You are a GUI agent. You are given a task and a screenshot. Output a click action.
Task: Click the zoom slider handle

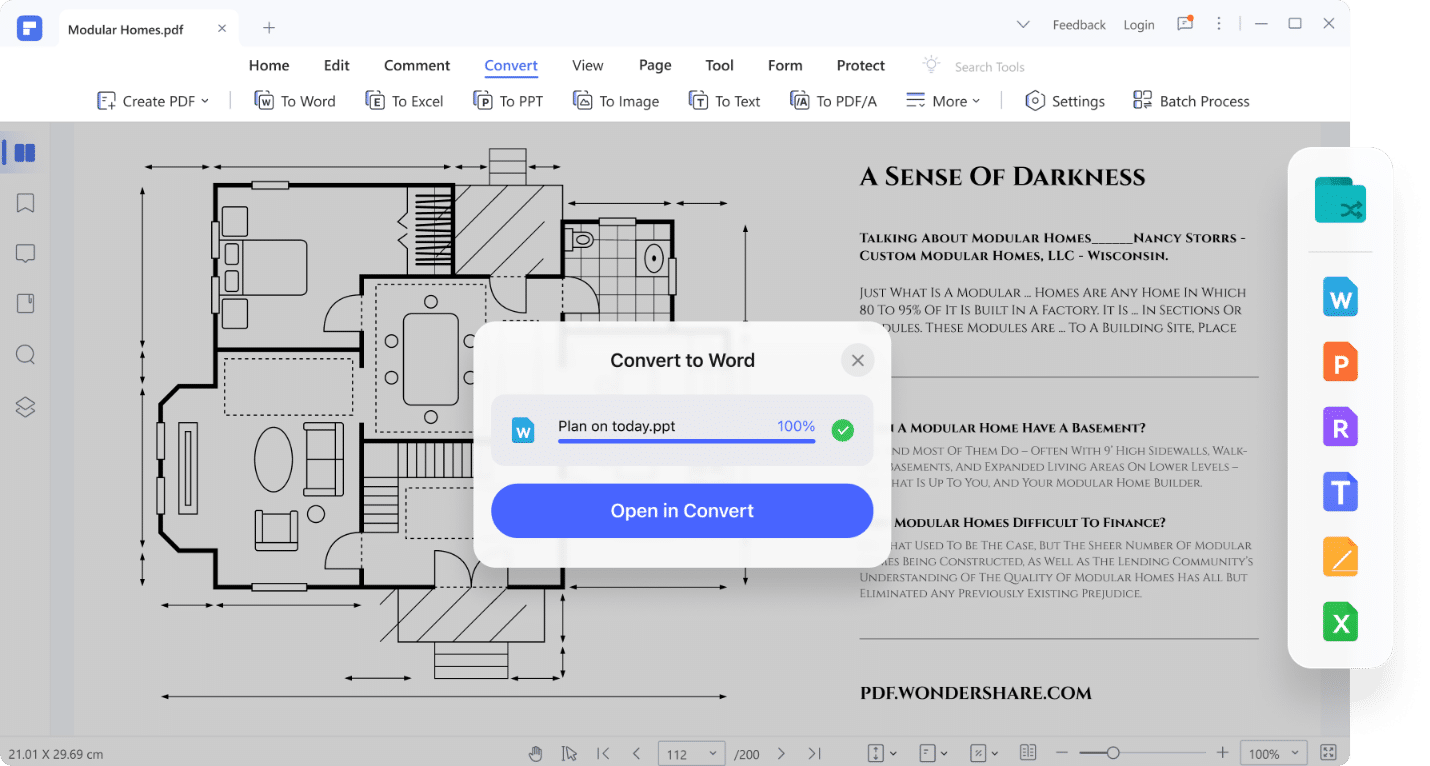pos(1112,753)
